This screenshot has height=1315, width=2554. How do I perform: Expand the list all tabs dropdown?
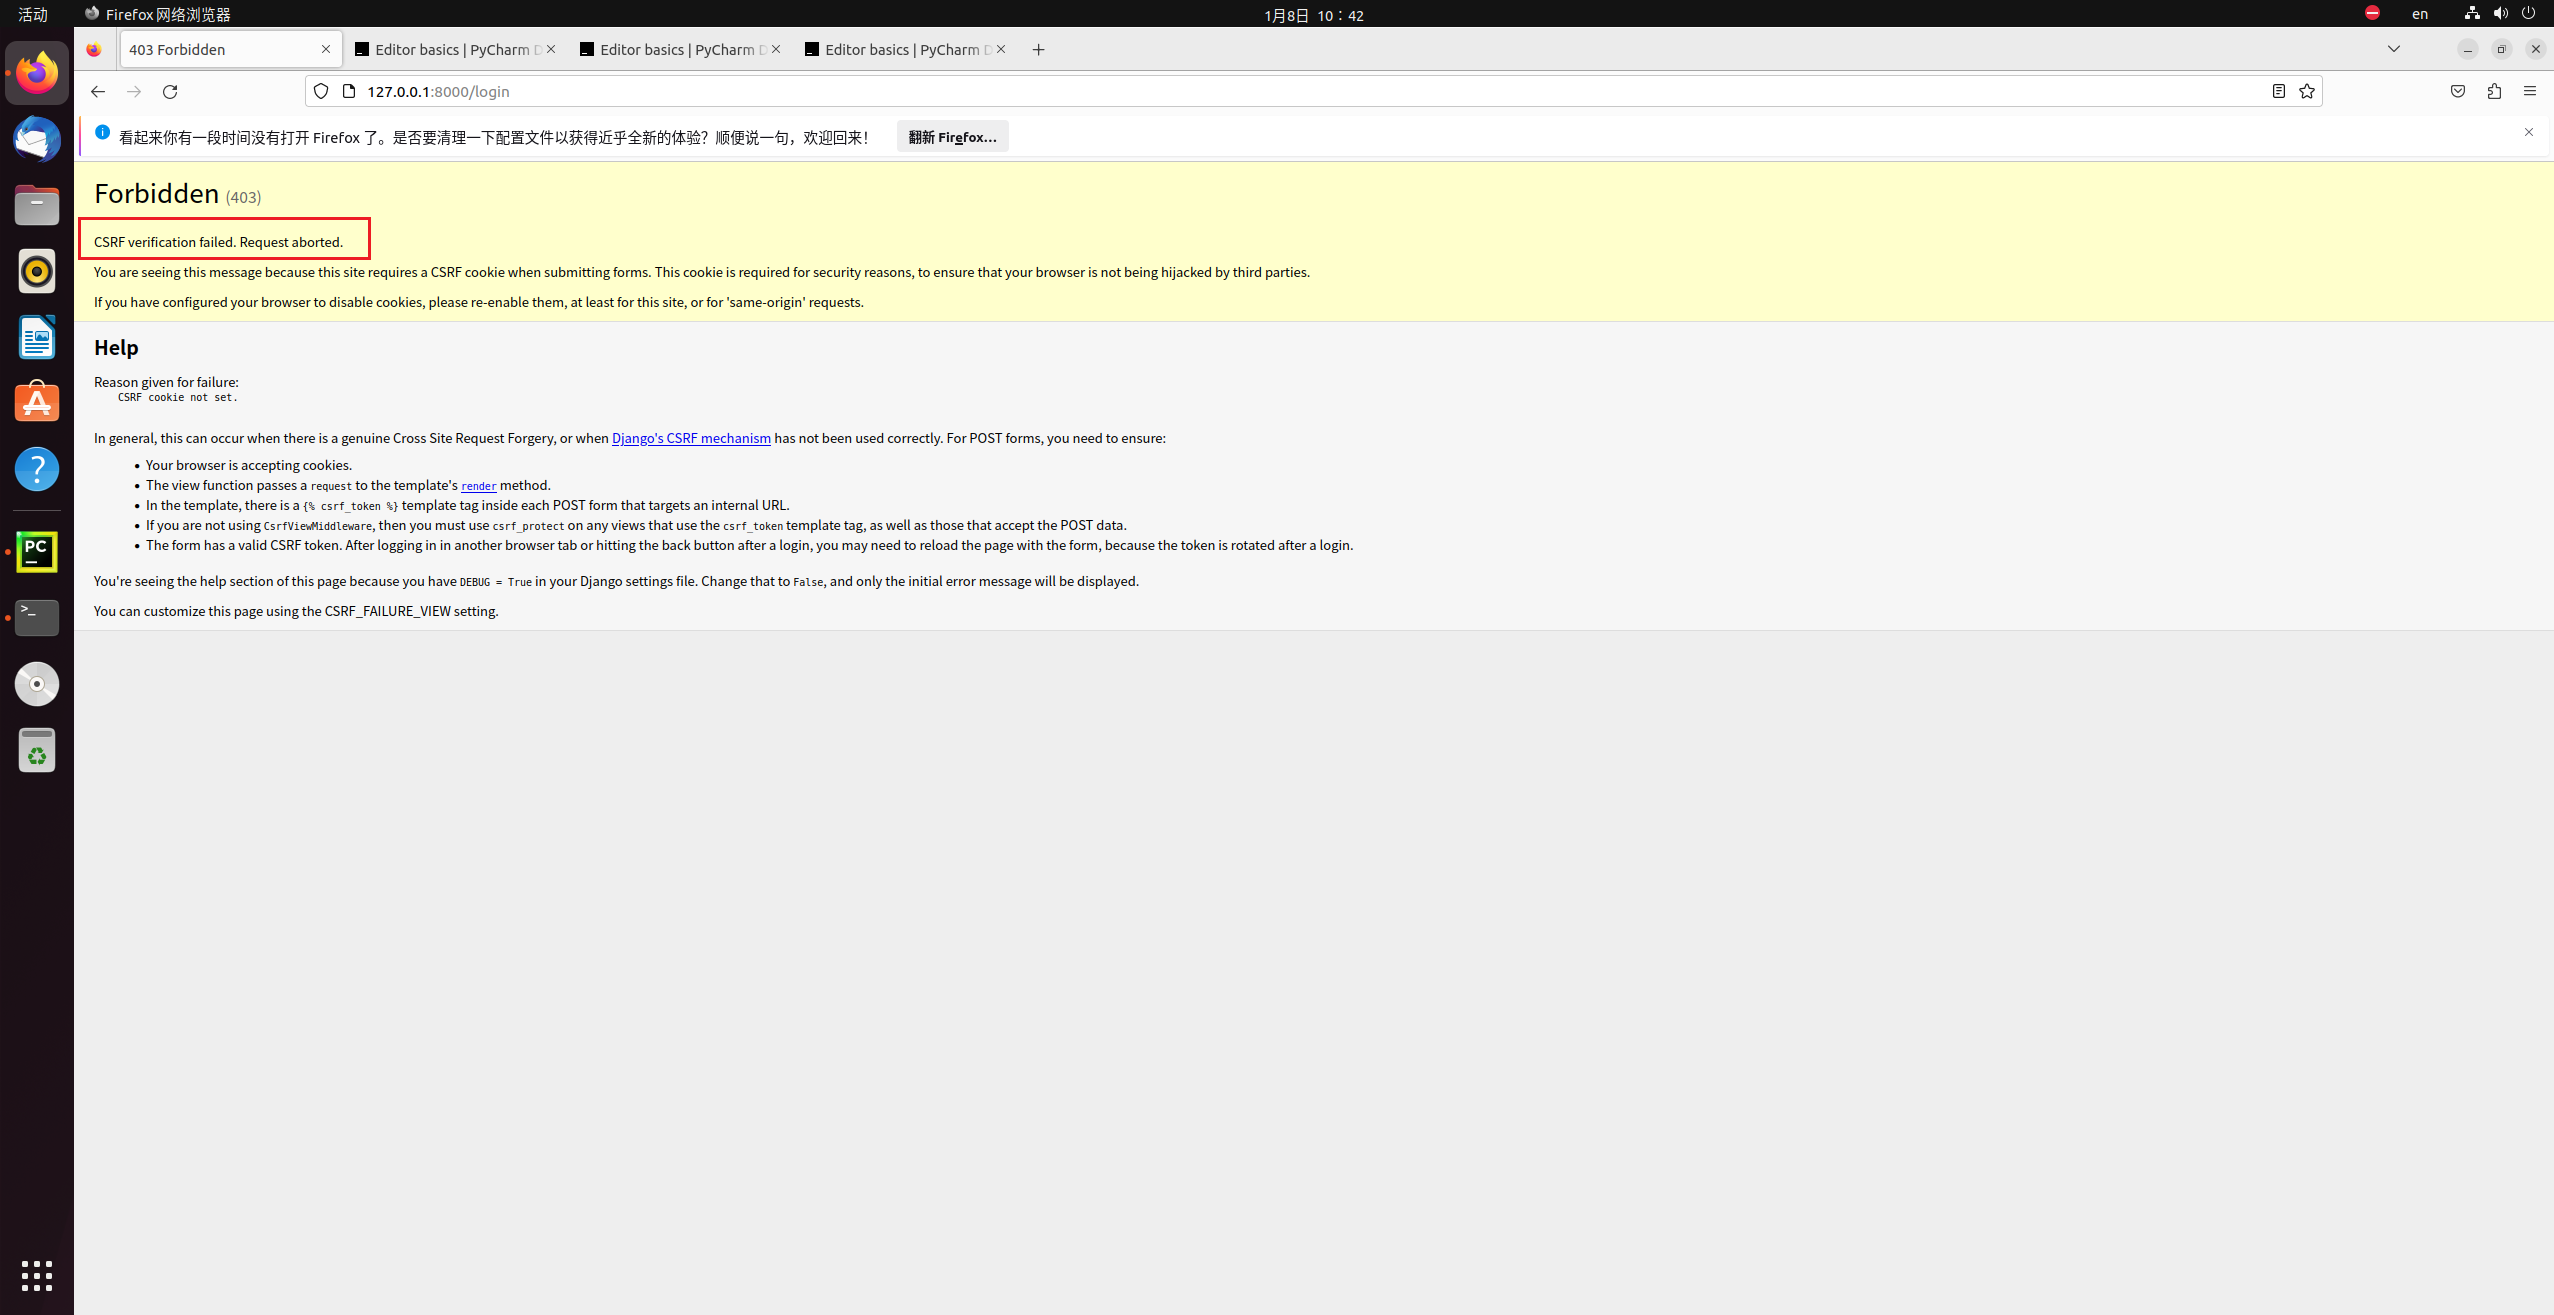pyautogui.click(x=2393, y=49)
